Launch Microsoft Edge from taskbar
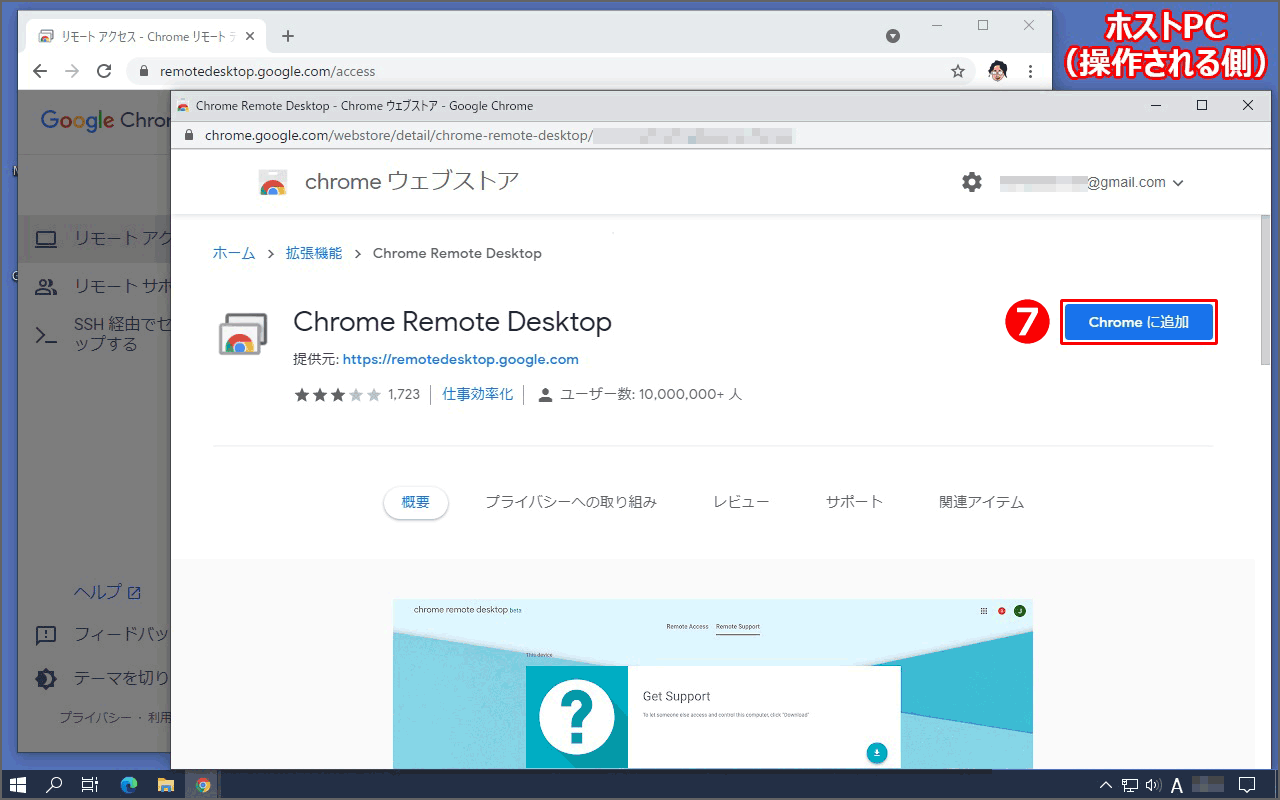Viewport: 1280px width, 800px height. pyautogui.click(x=129, y=785)
